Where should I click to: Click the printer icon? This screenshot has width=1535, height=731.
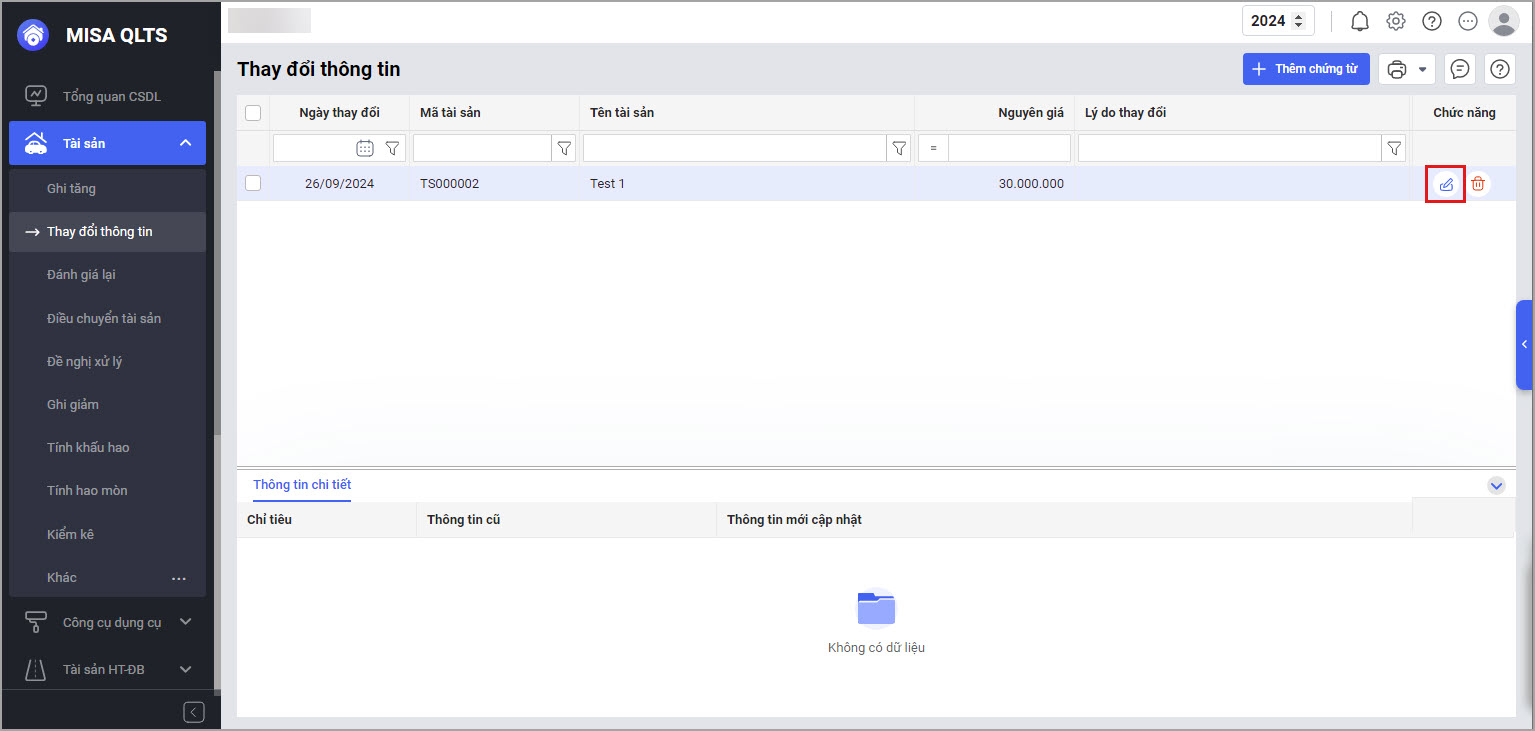pos(1397,69)
